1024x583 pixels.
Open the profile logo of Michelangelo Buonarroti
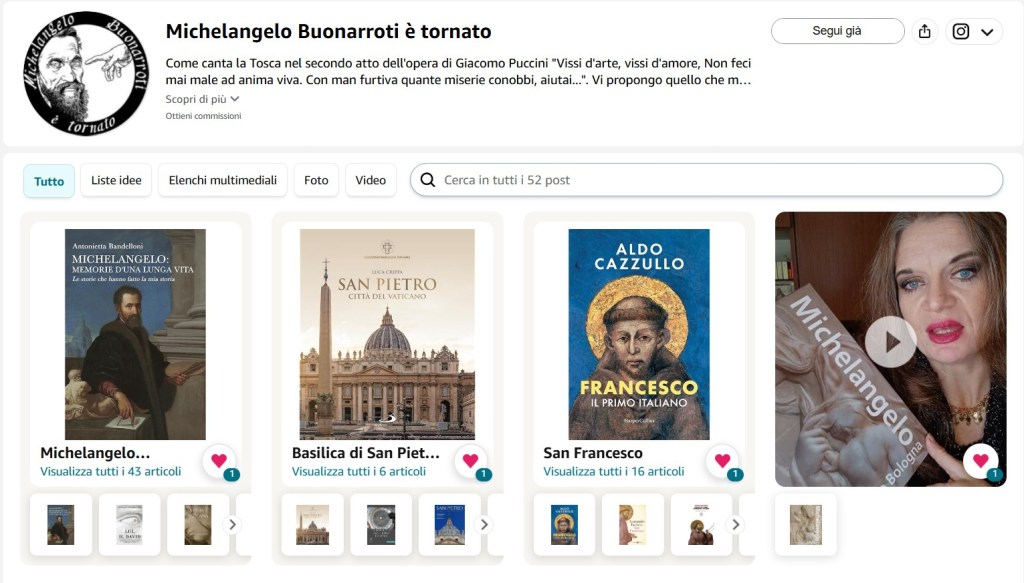point(85,73)
